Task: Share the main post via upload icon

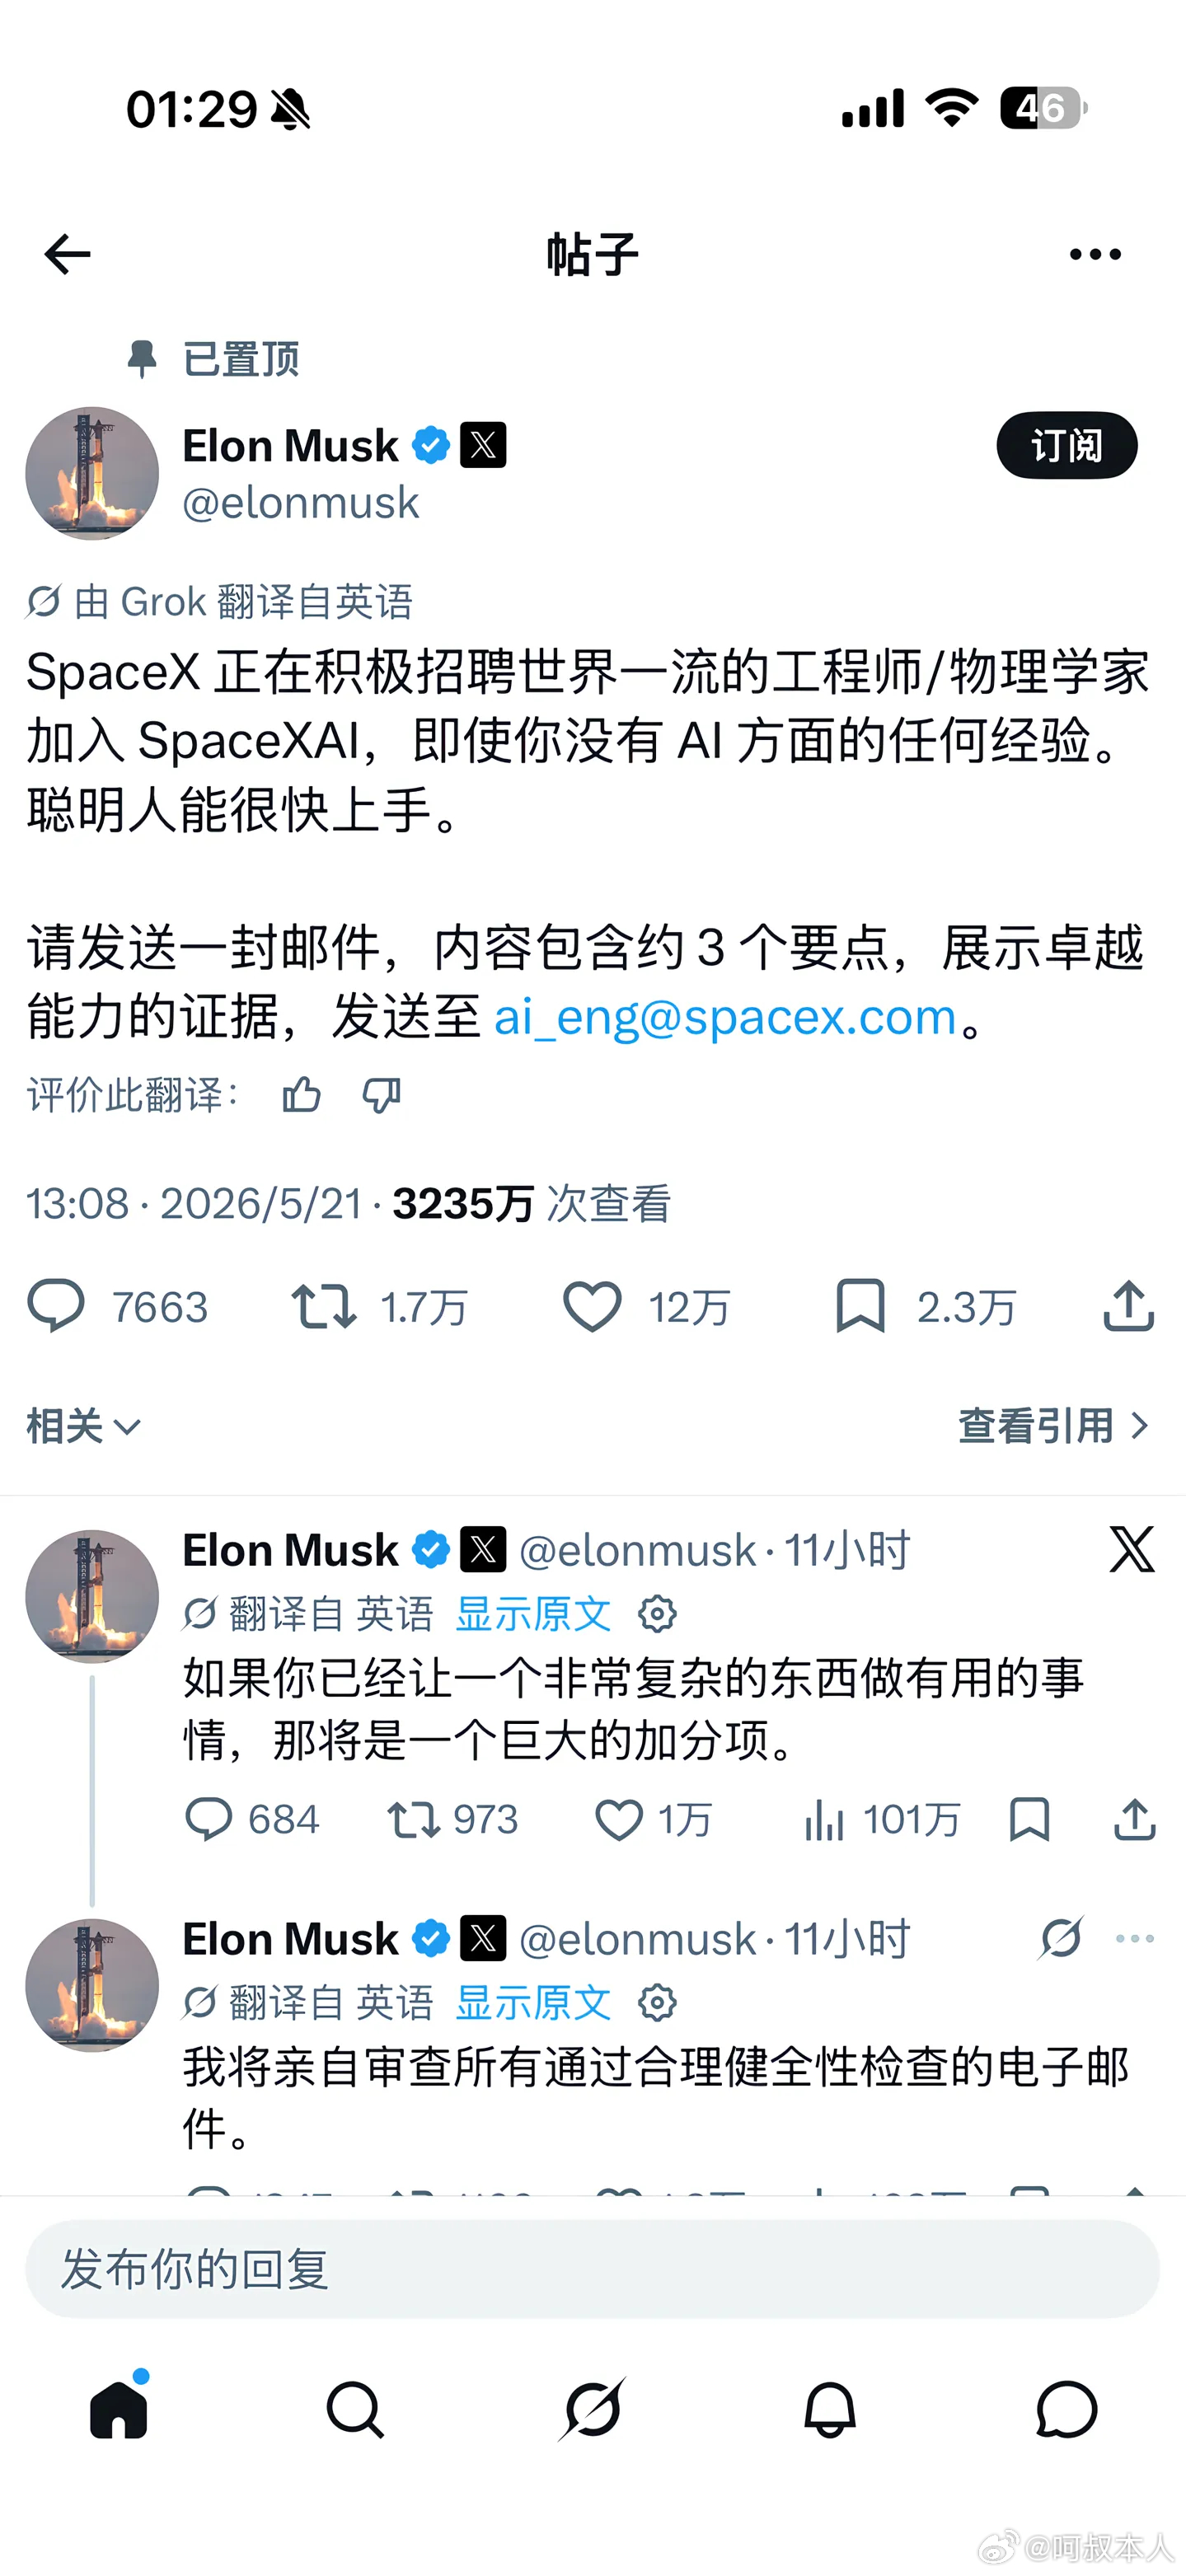Action: [x=1128, y=1306]
